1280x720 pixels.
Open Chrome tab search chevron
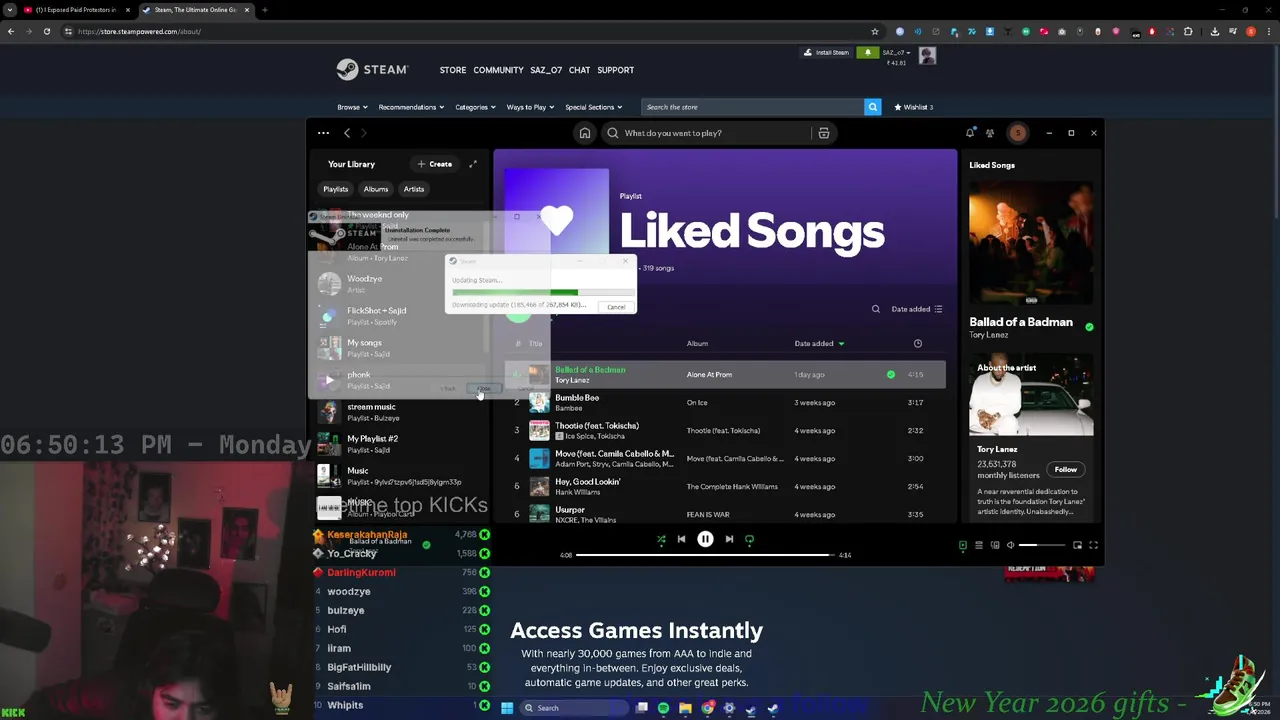[x=10, y=10]
